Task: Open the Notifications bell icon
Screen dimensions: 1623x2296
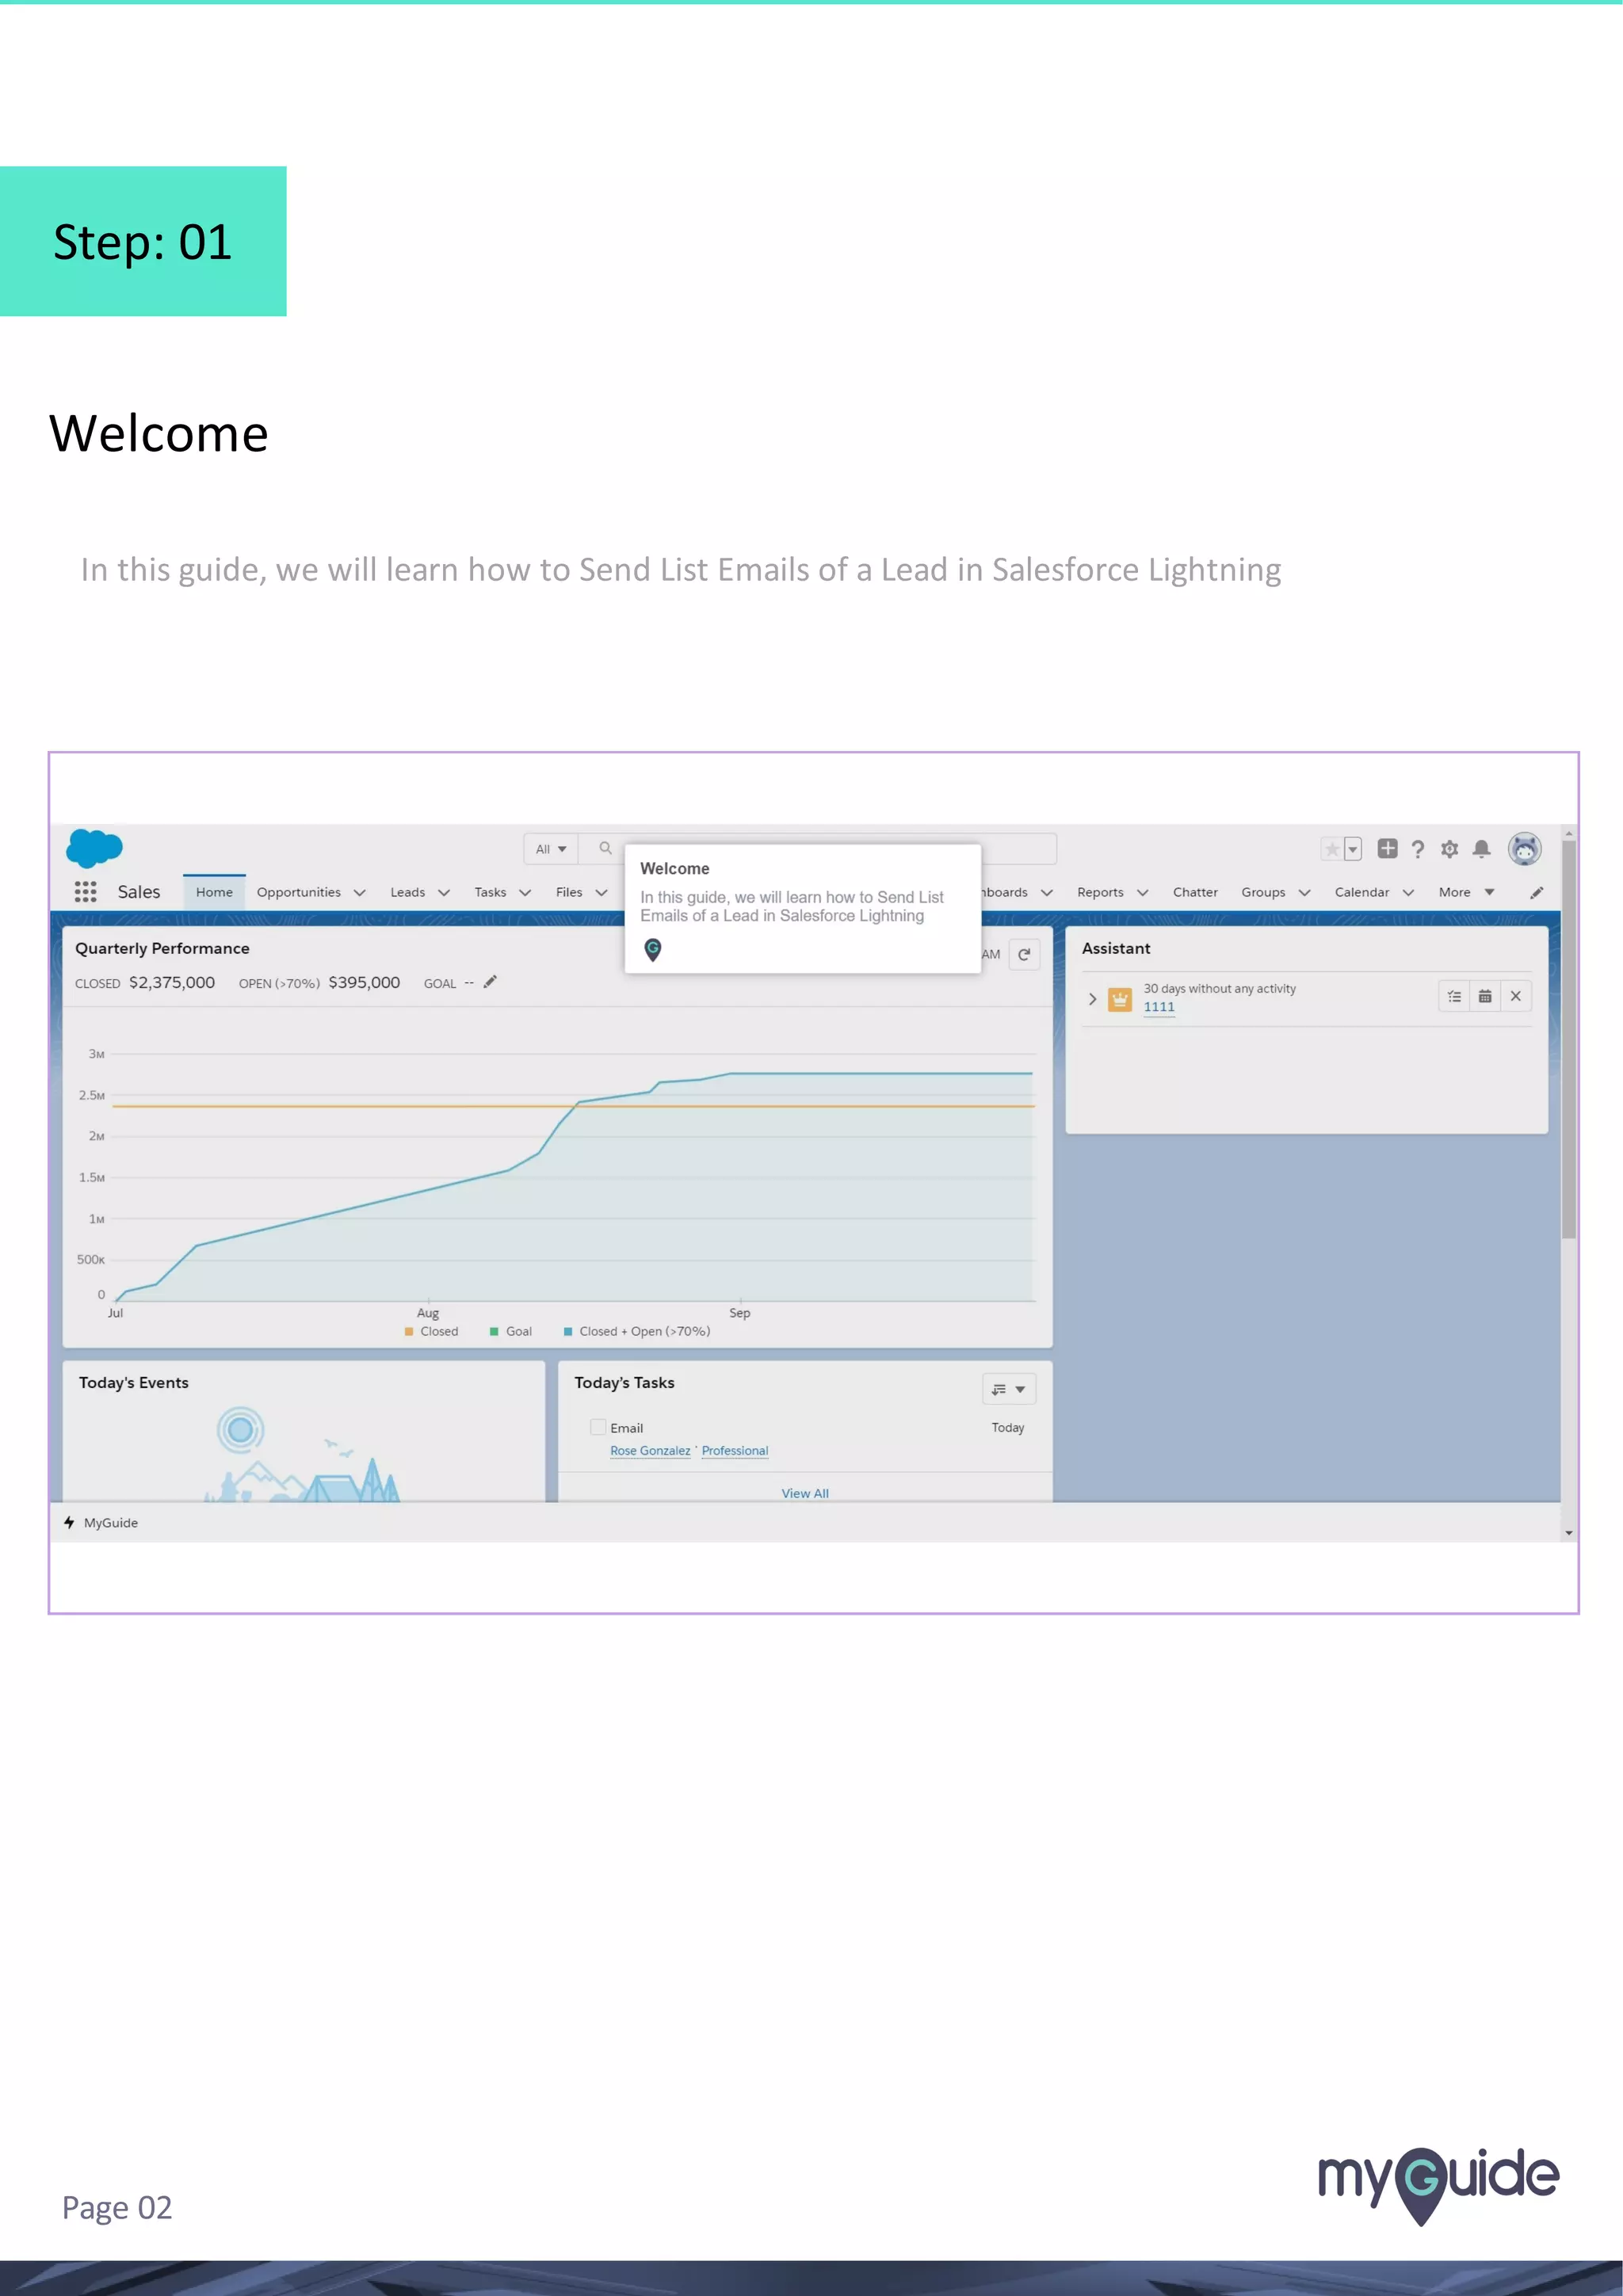Action: click(1482, 849)
